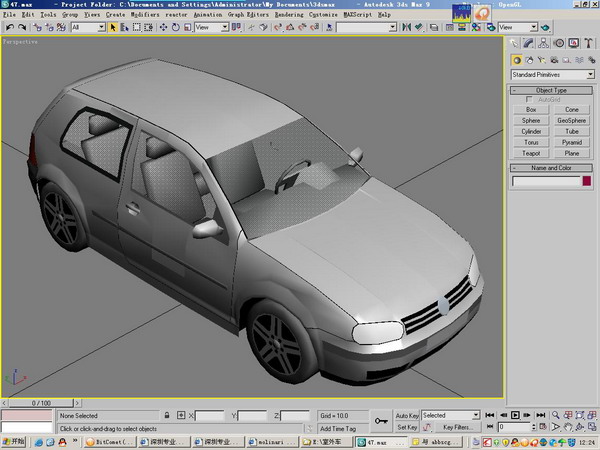600x450 pixels.
Task: Enable the AutoGrid checkbox
Action: tap(530, 100)
